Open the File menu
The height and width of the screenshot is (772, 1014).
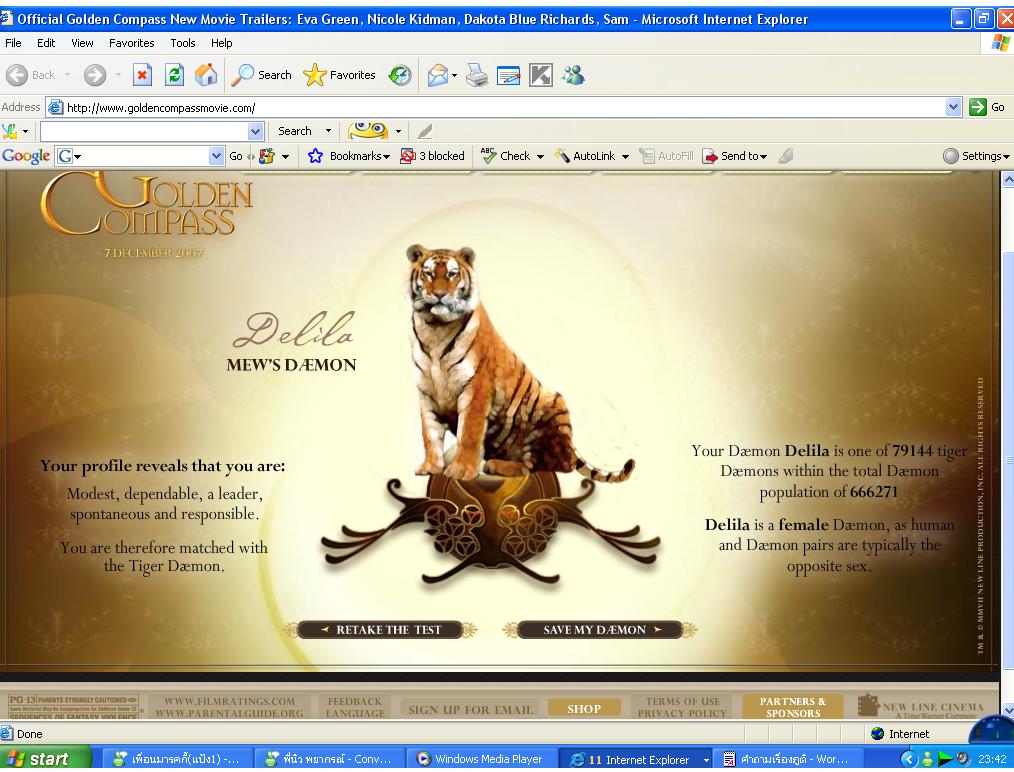coord(13,43)
